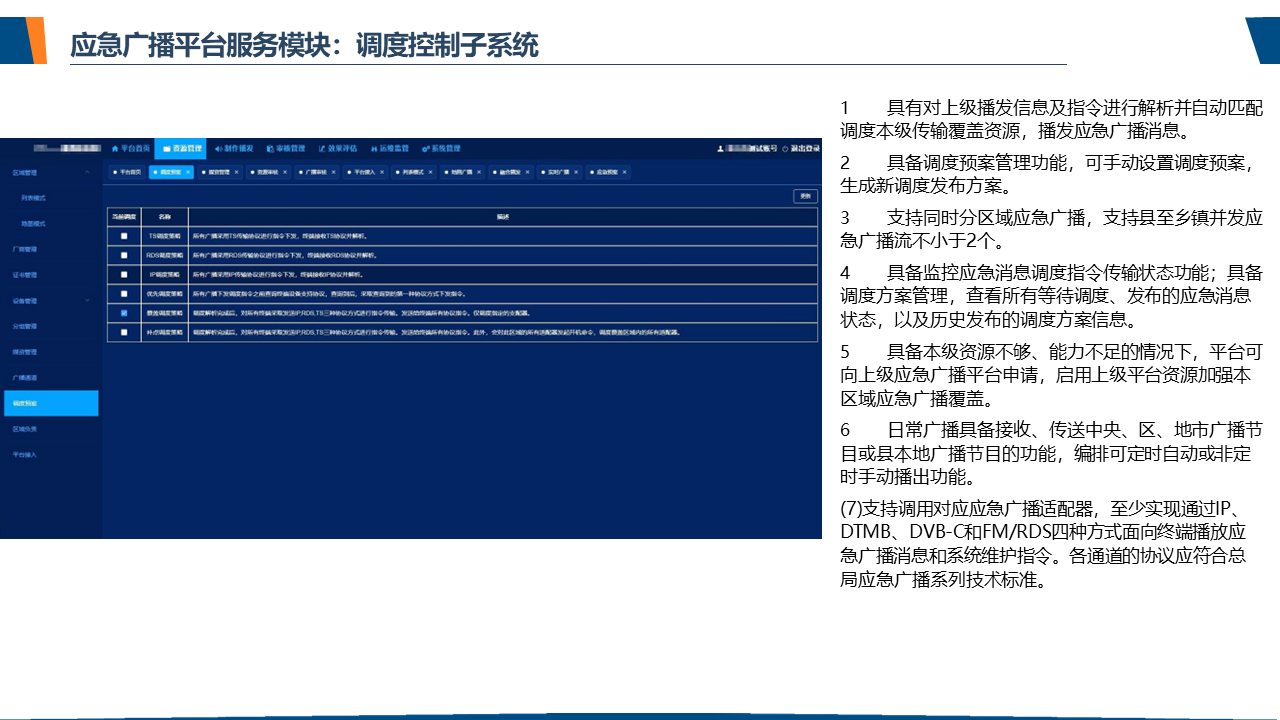Screen dimensions: 1280x720
Task: Collapse the 区域管理 sidebar section
Action: tap(87, 173)
